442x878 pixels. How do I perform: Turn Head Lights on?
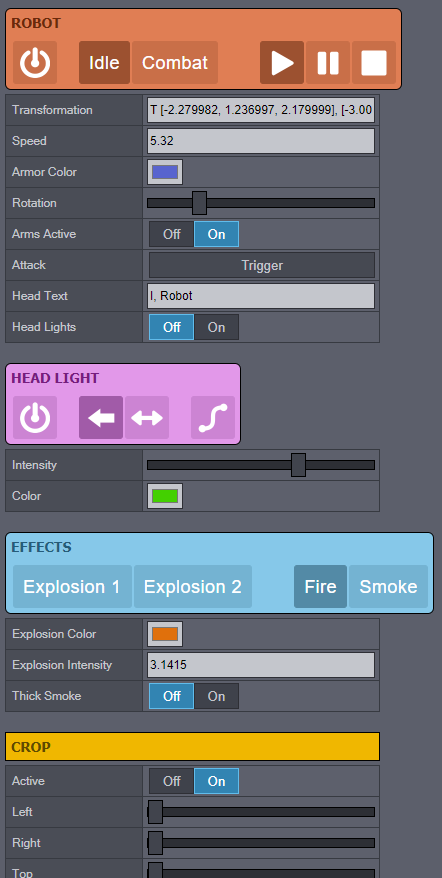point(216,327)
